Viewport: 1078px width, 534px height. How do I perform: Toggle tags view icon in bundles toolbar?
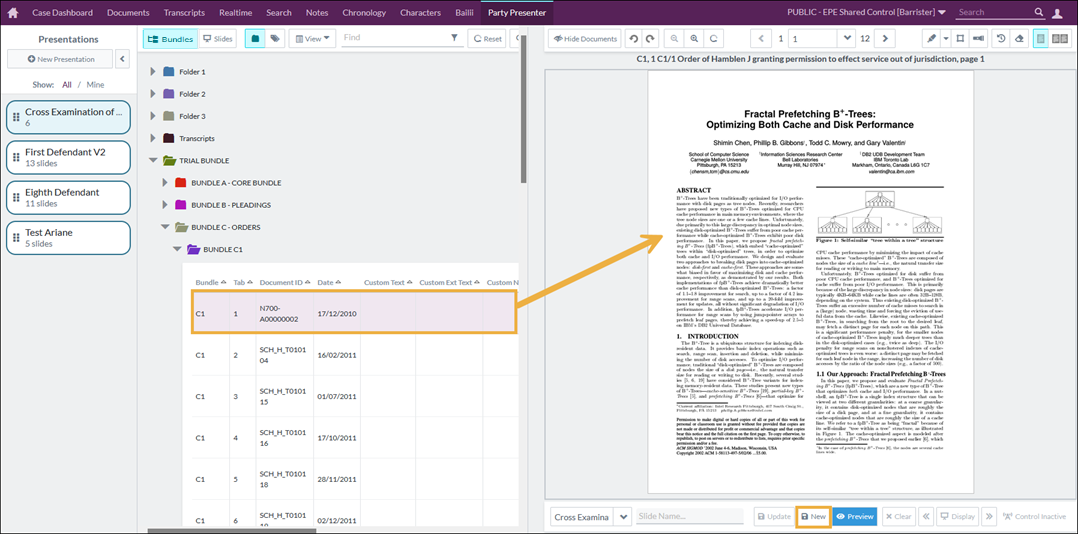click(275, 38)
